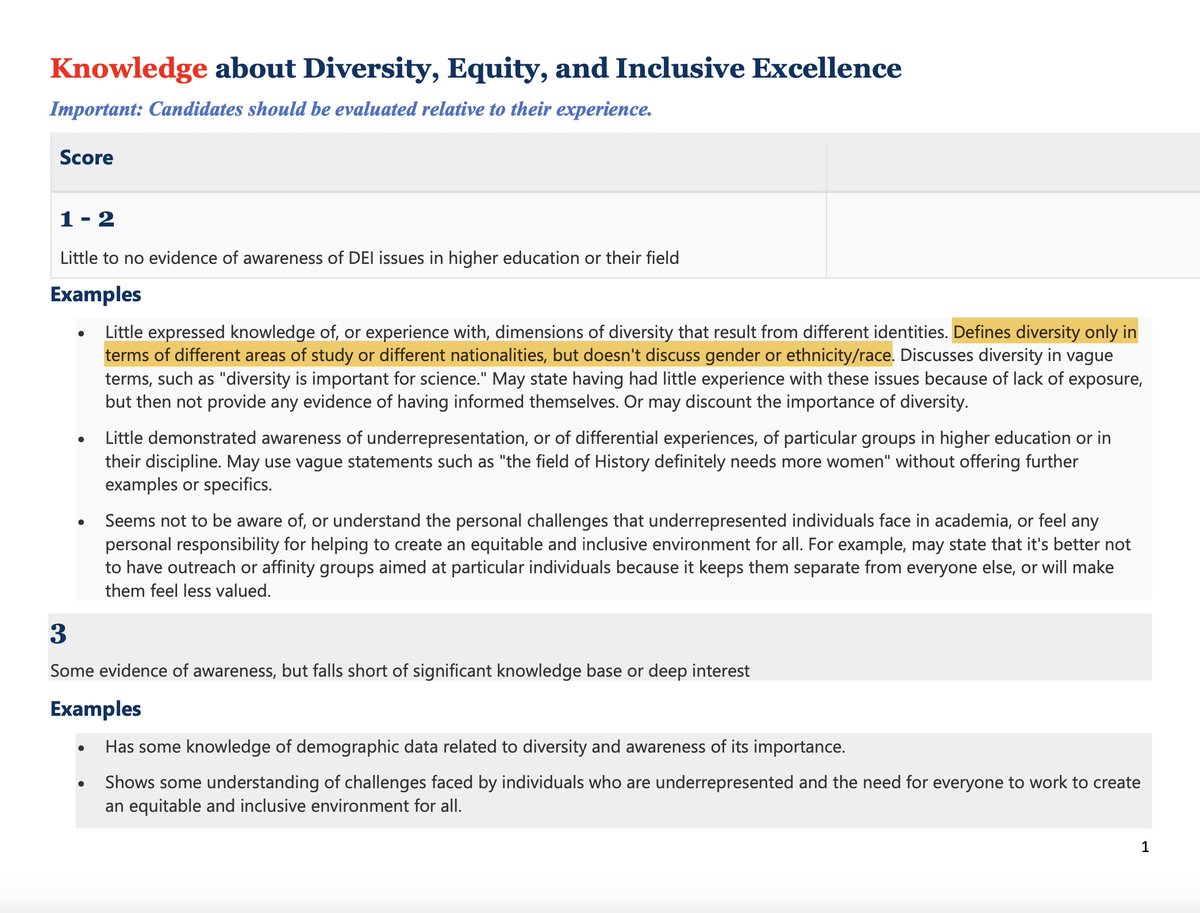Click the italic line "Important: Candidates should be evaluated"
1200x913 pixels.
coord(351,108)
